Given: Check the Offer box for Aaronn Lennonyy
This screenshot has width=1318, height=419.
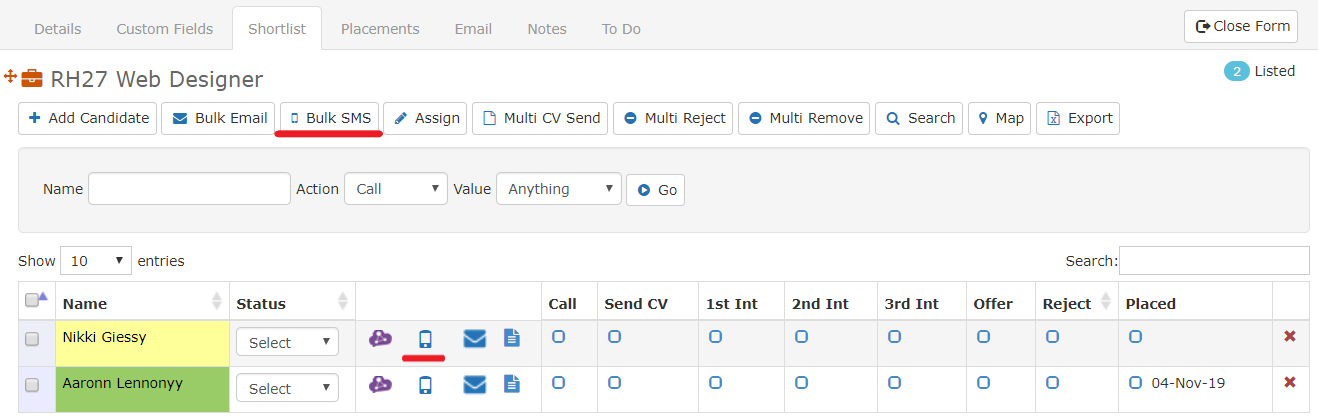Looking at the screenshot, I should (983, 383).
